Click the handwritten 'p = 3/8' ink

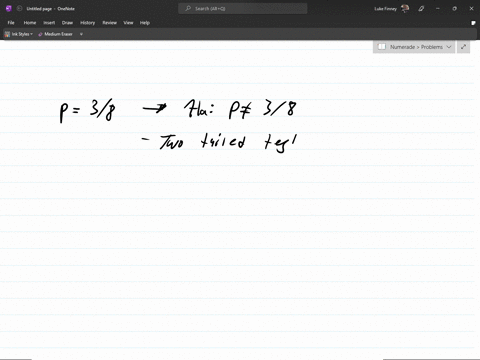[x=87, y=110]
